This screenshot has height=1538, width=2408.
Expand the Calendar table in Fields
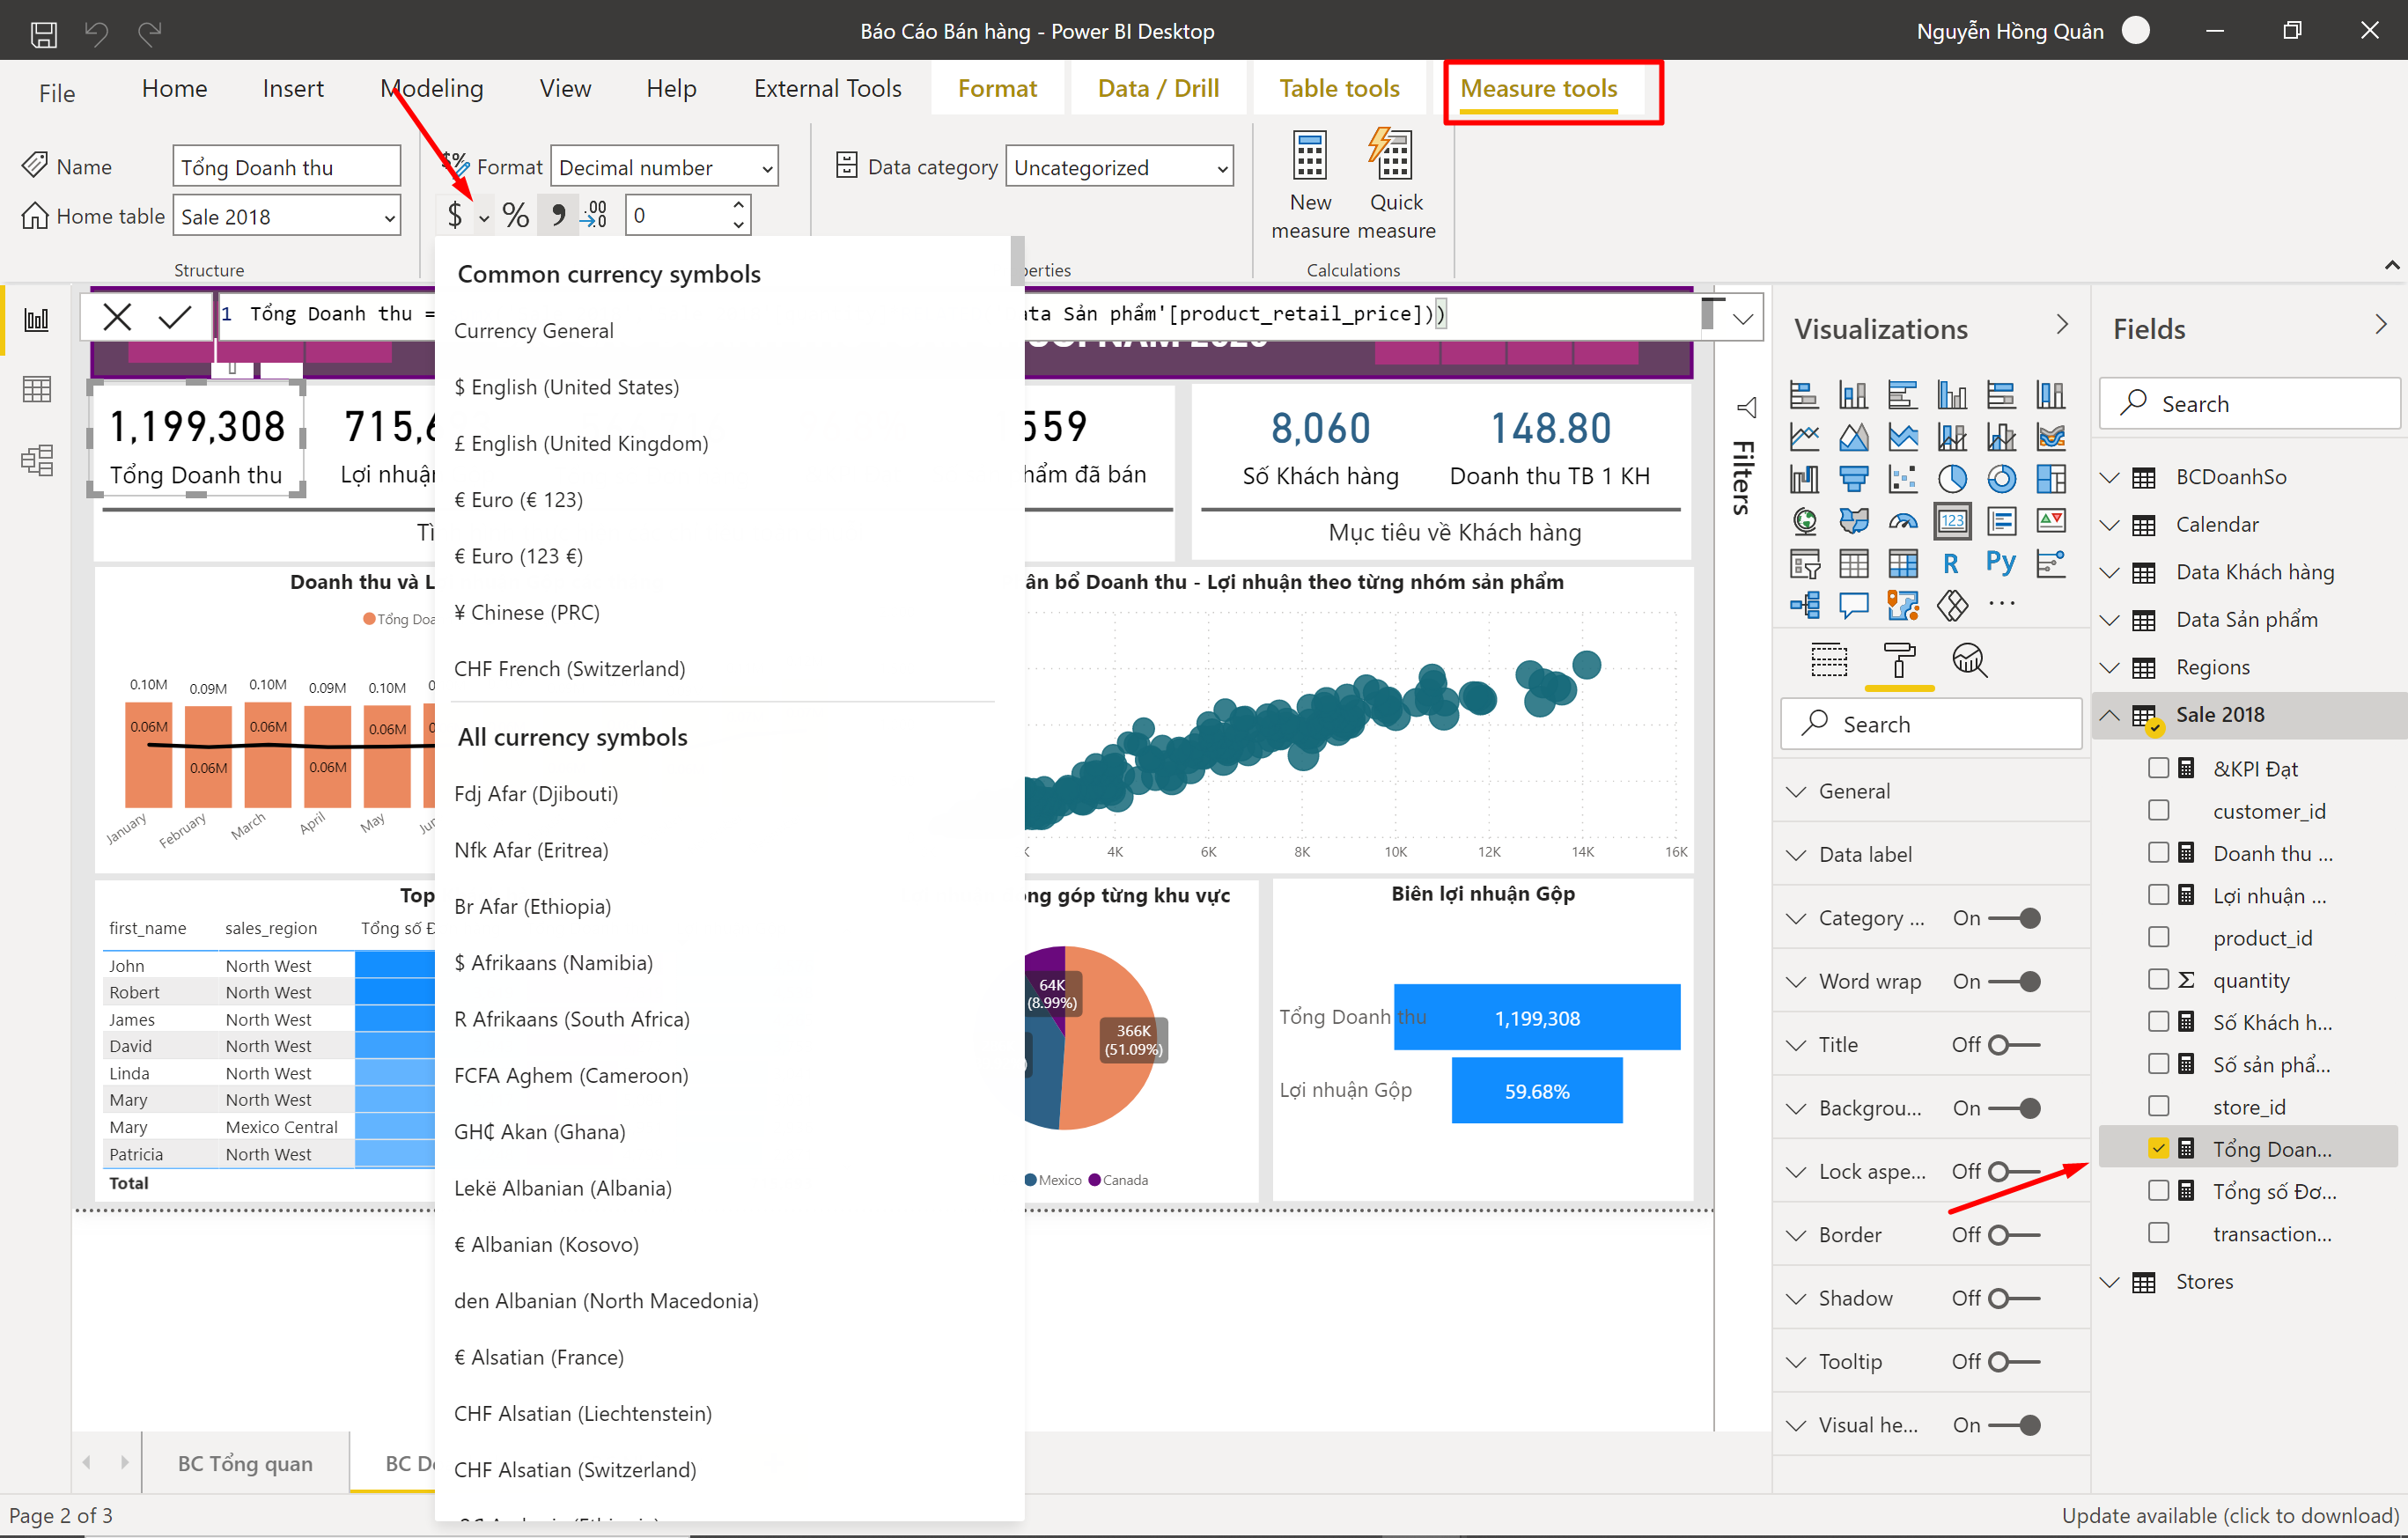pyautogui.click(x=2109, y=525)
